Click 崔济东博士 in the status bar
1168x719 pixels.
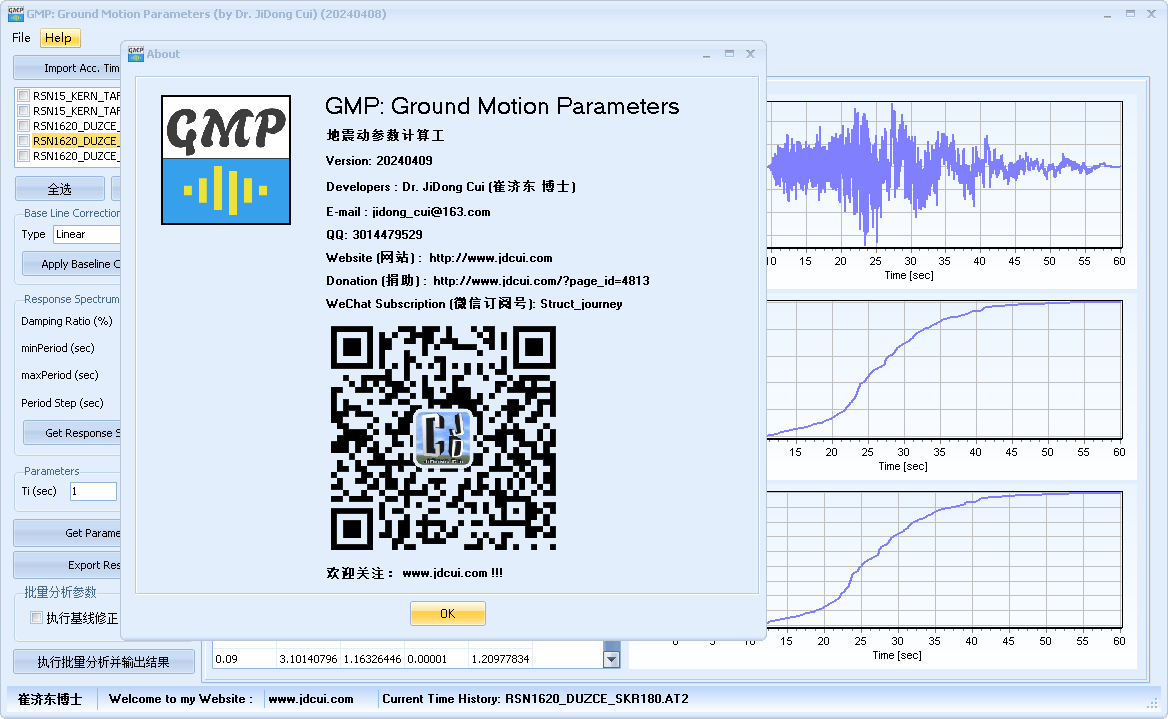click(50, 699)
